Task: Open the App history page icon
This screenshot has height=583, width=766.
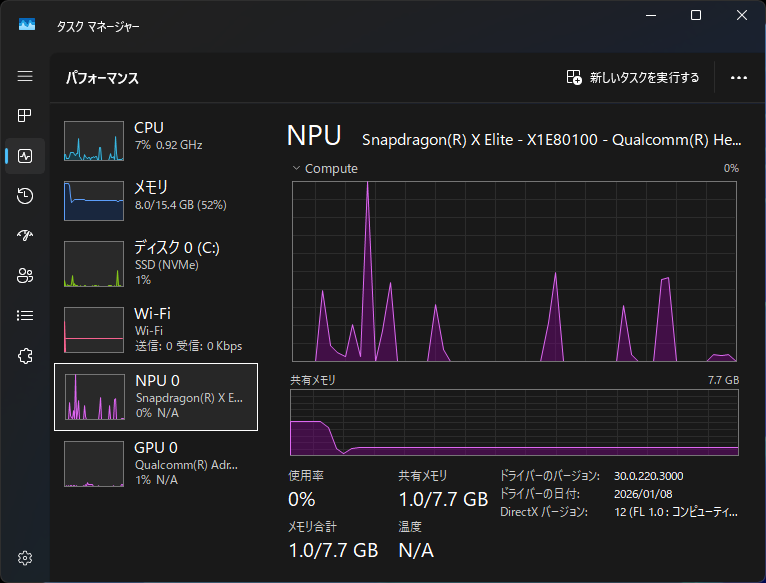Action: (x=25, y=196)
